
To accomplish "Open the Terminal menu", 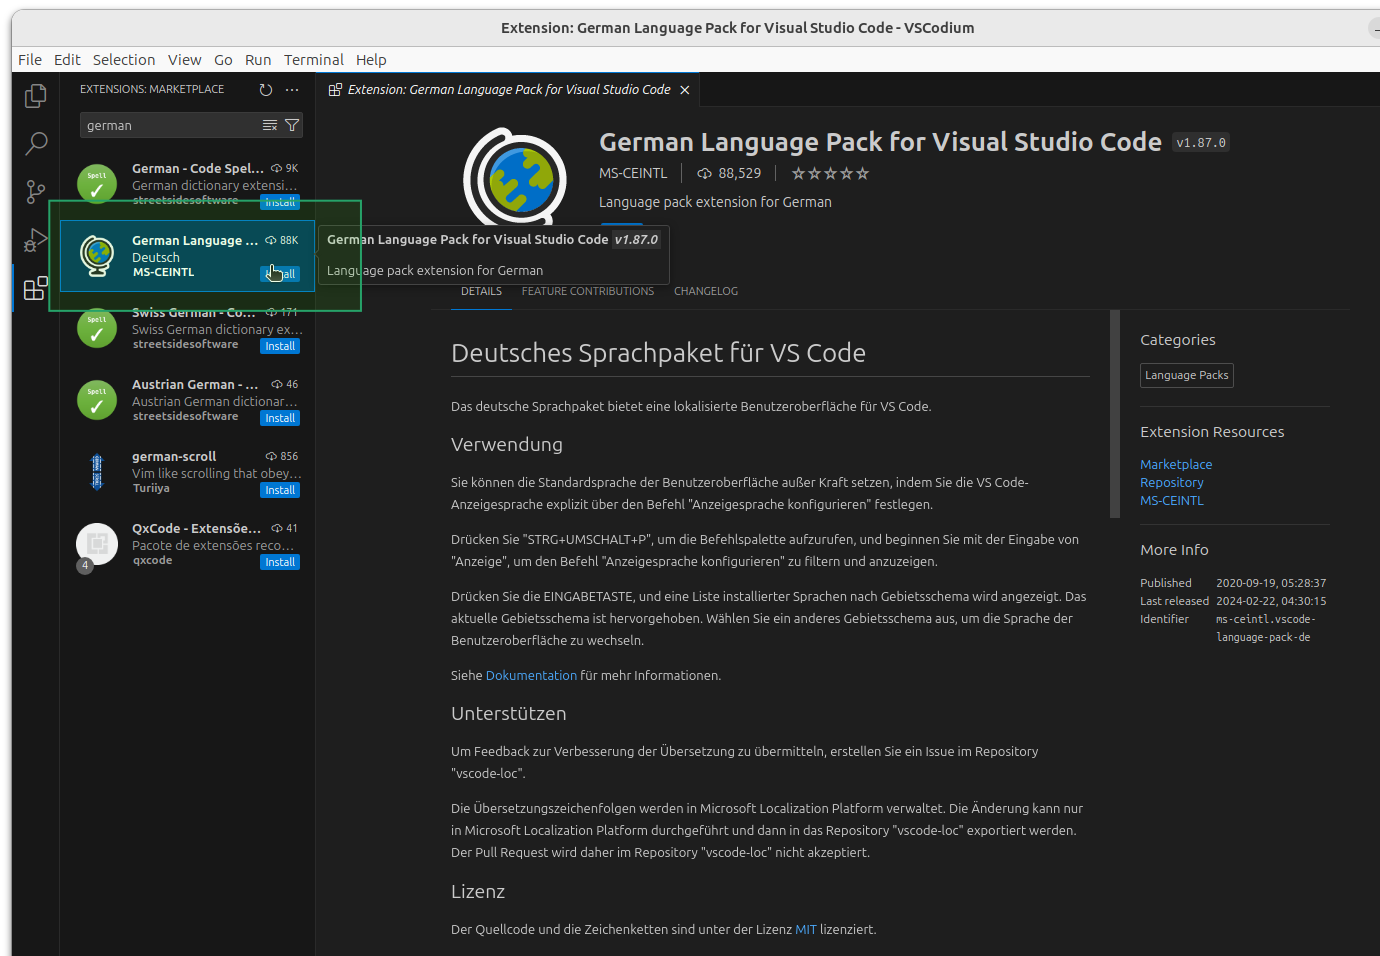I will pos(314,59).
